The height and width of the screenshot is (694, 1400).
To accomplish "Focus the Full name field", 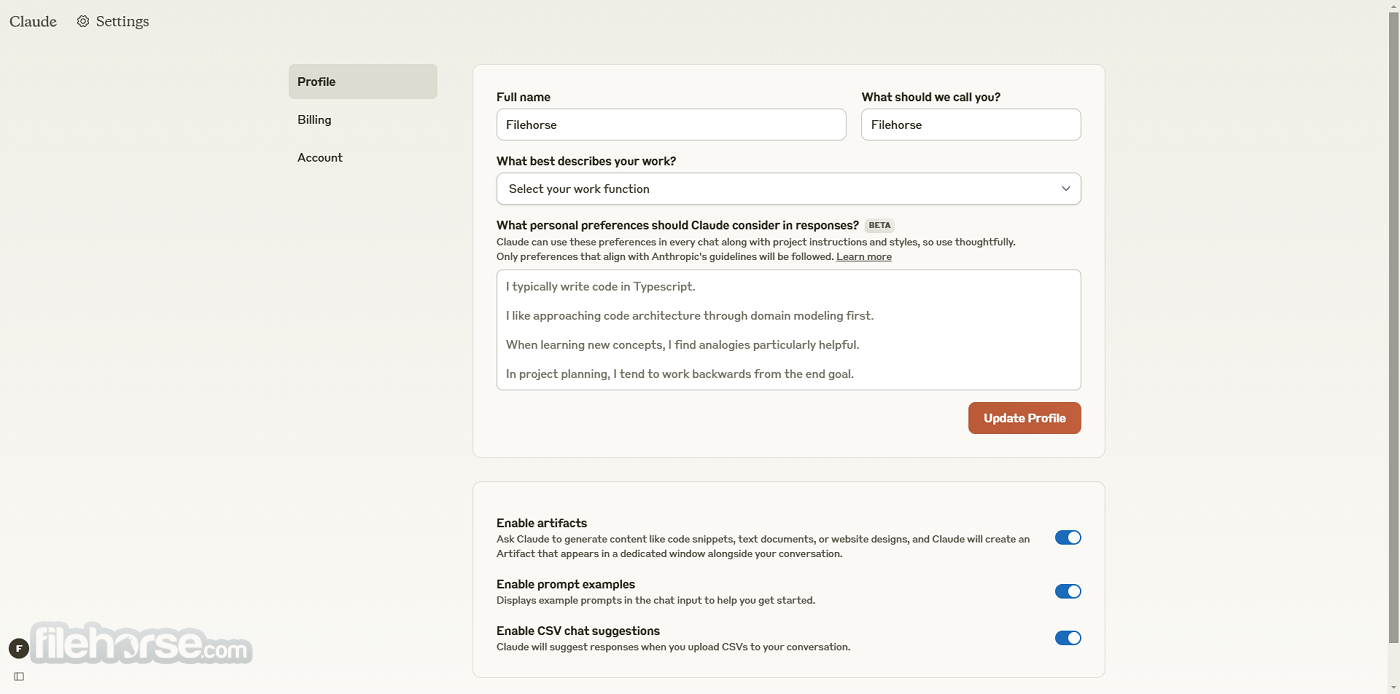I will (x=671, y=125).
